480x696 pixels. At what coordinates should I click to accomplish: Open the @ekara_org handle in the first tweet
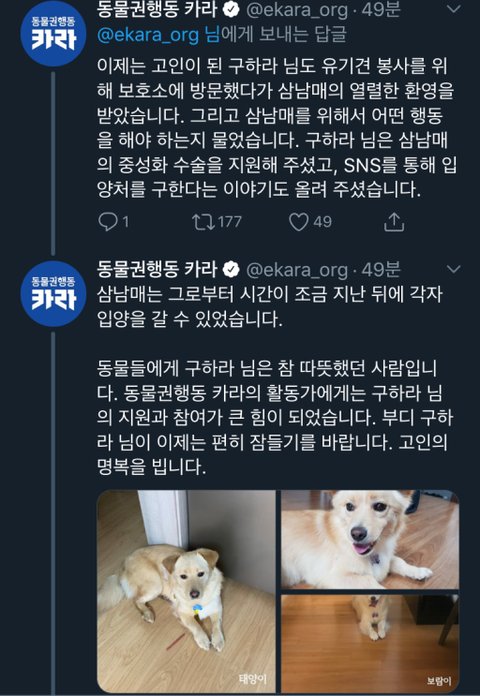297,11
